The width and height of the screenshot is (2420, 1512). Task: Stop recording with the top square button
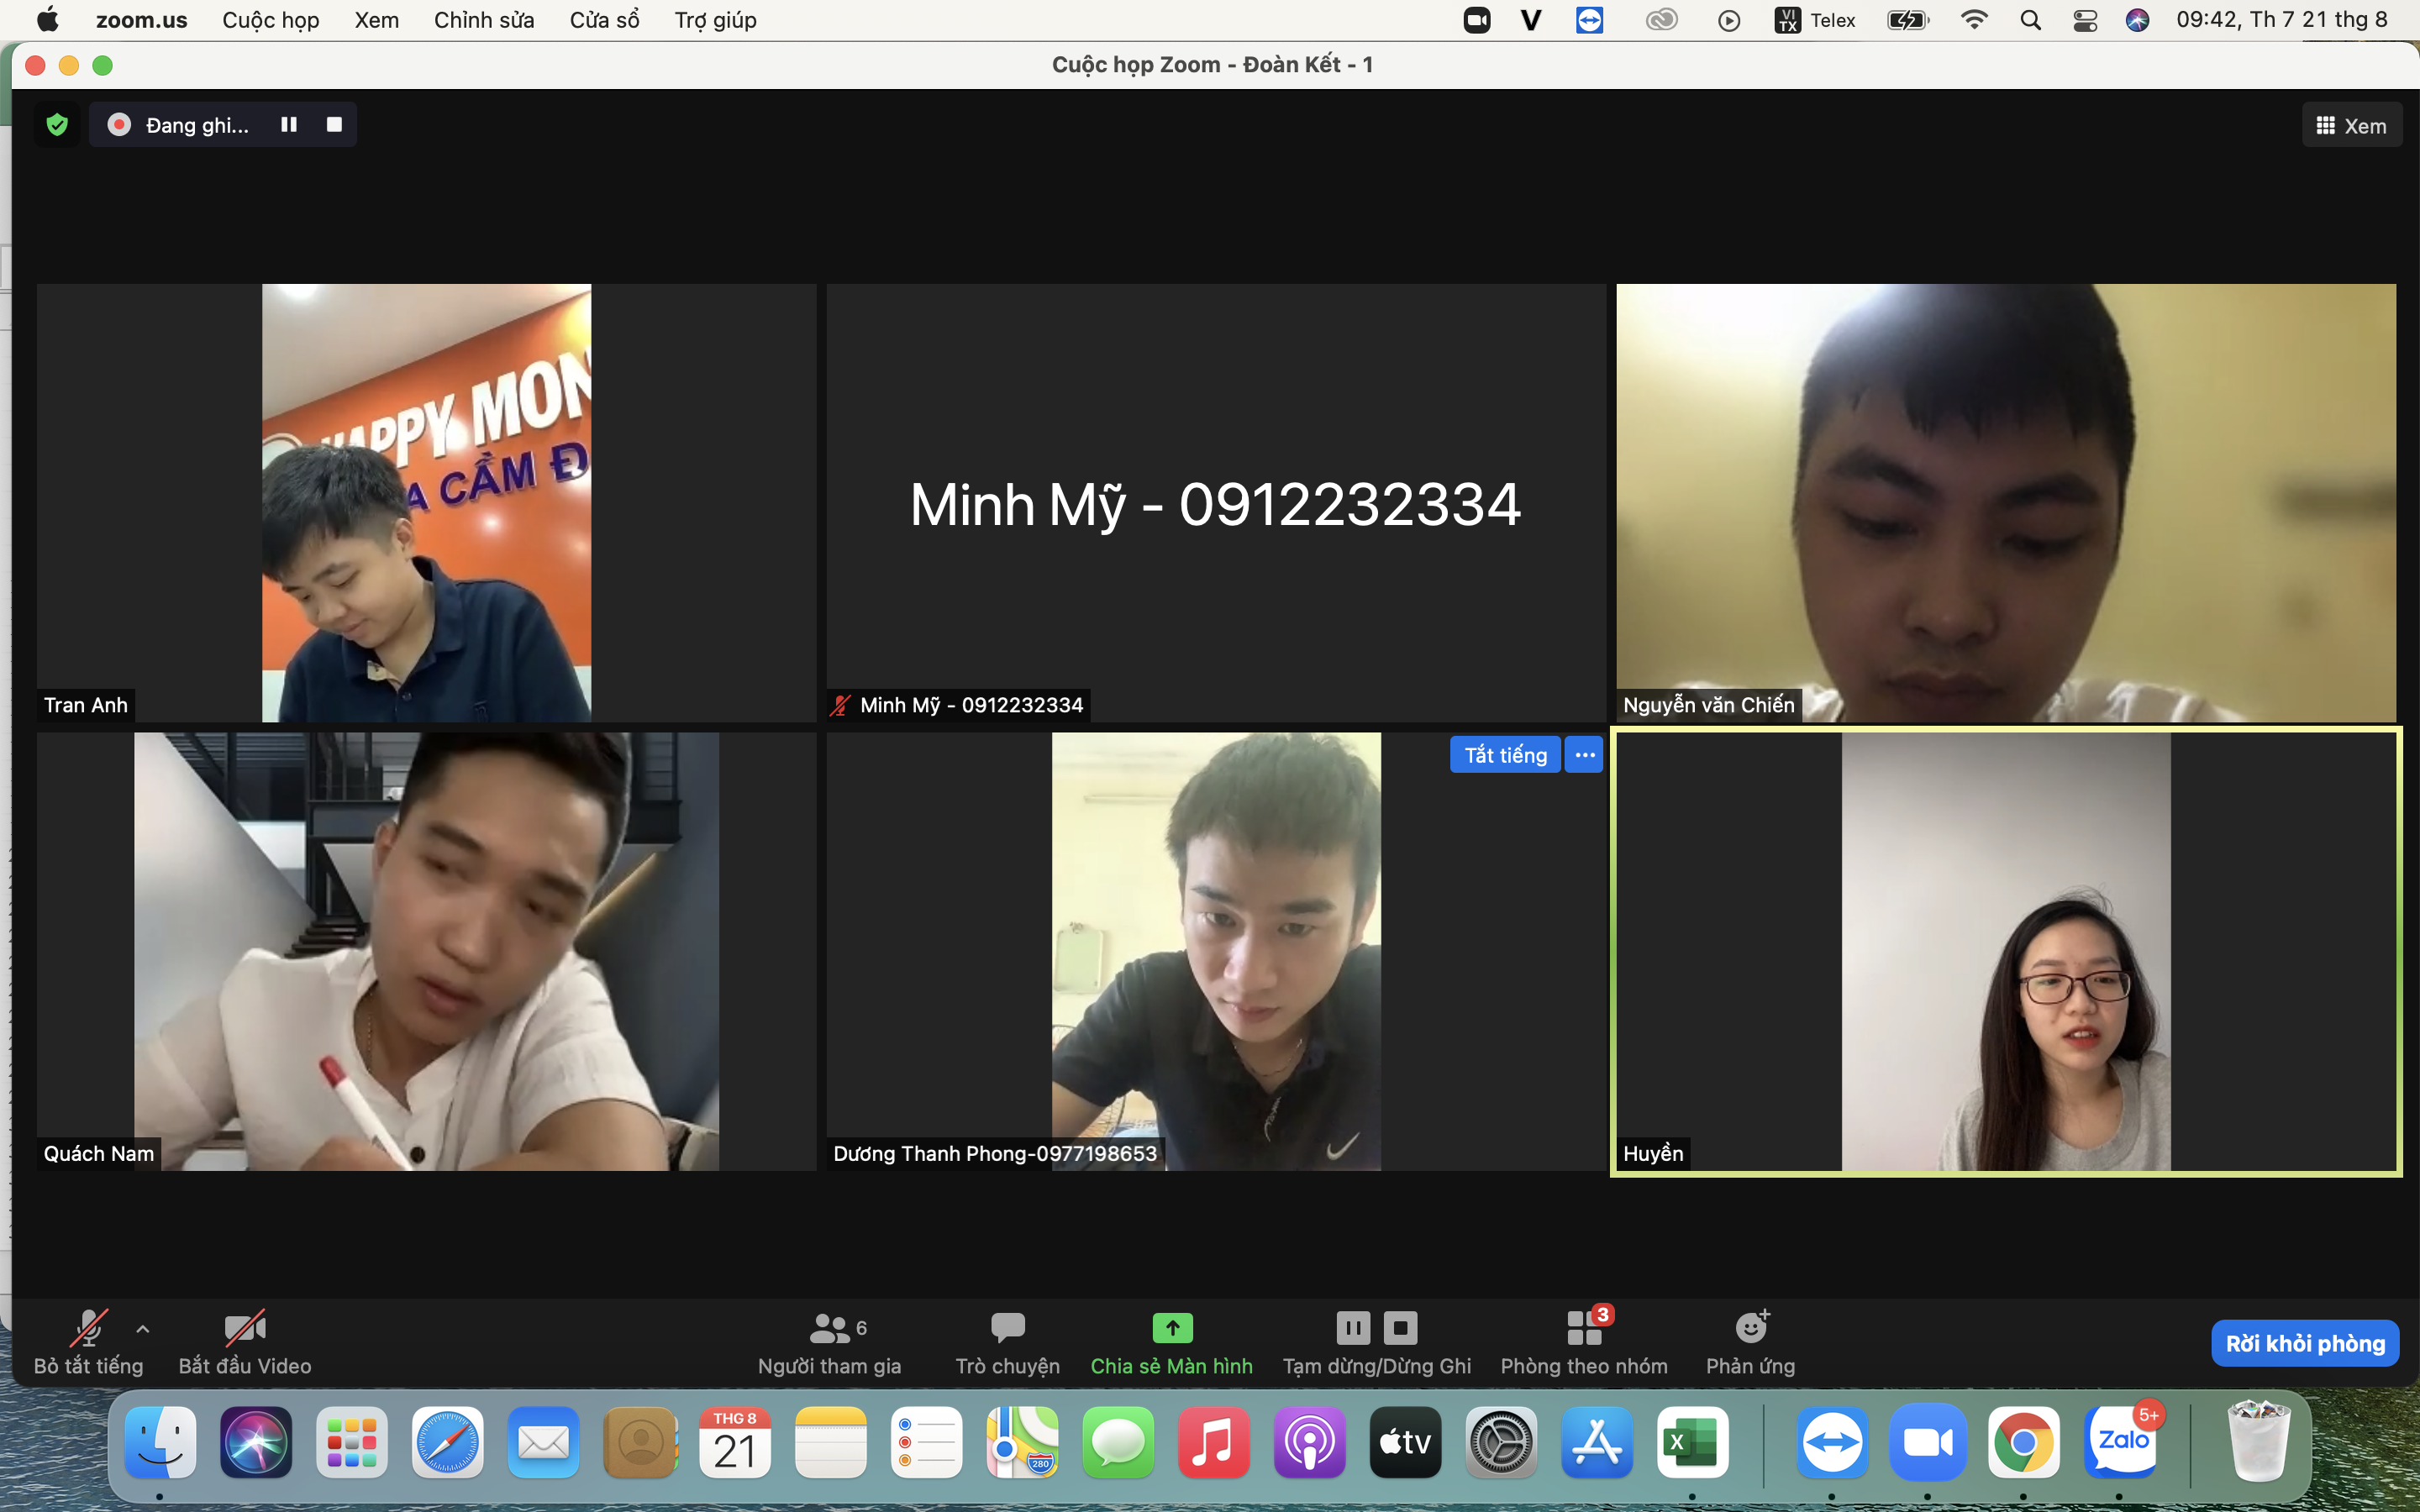334,125
